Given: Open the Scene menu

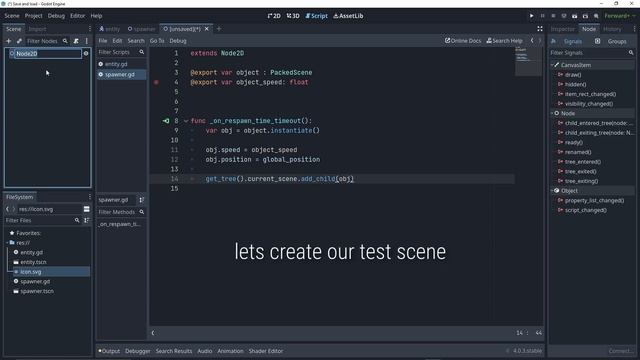Looking at the screenshot, I should pyautogui.click(x=12, y=16).
